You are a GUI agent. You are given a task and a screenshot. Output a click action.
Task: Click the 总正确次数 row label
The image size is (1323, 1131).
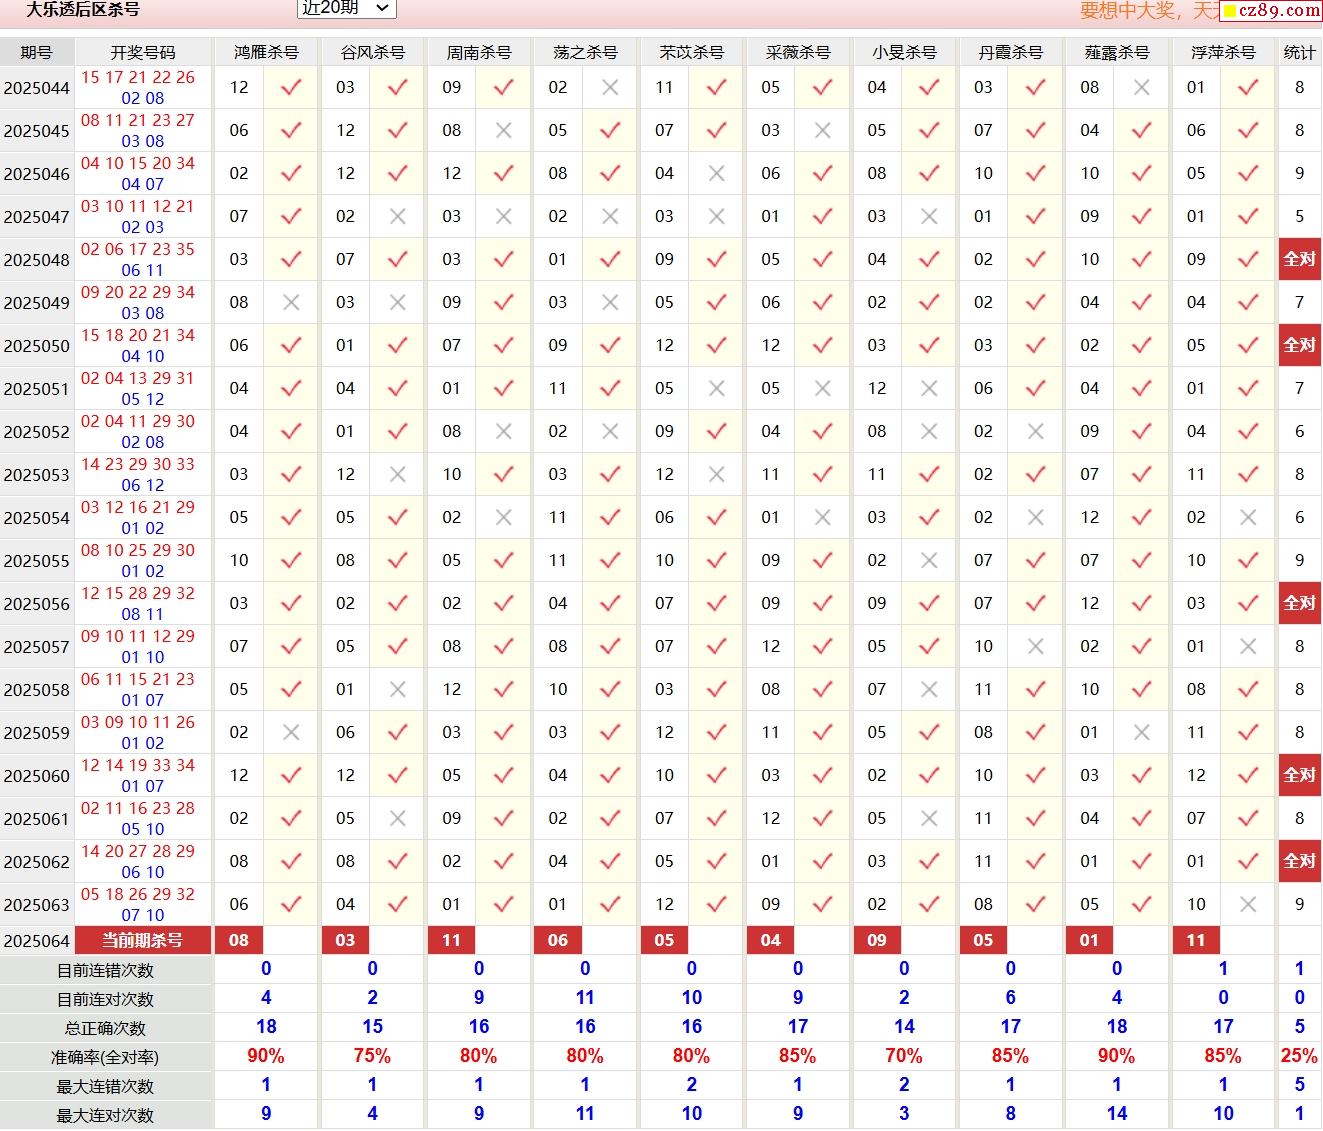click(x=105, y=1029)
